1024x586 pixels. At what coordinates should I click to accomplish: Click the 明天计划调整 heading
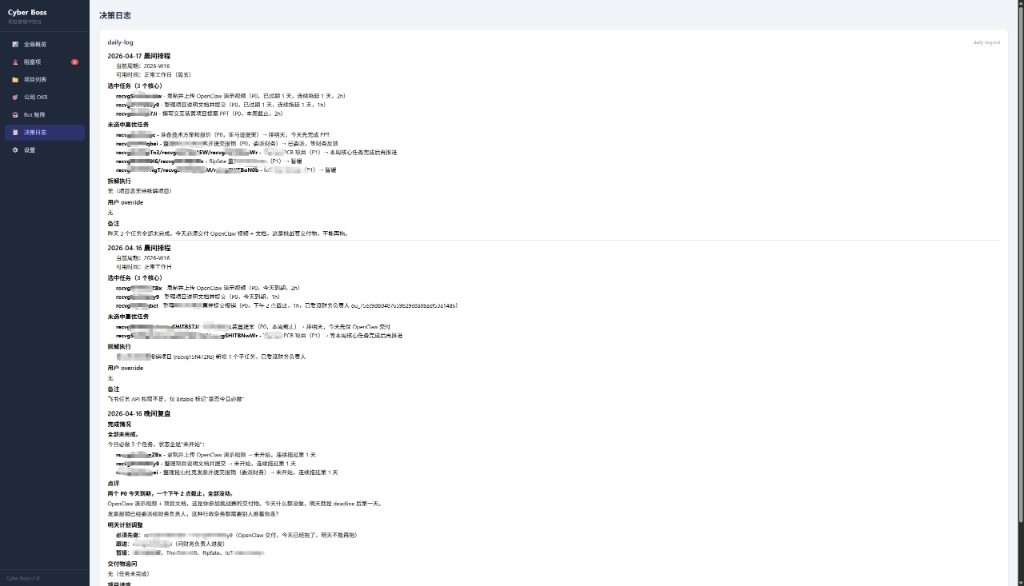125,525
